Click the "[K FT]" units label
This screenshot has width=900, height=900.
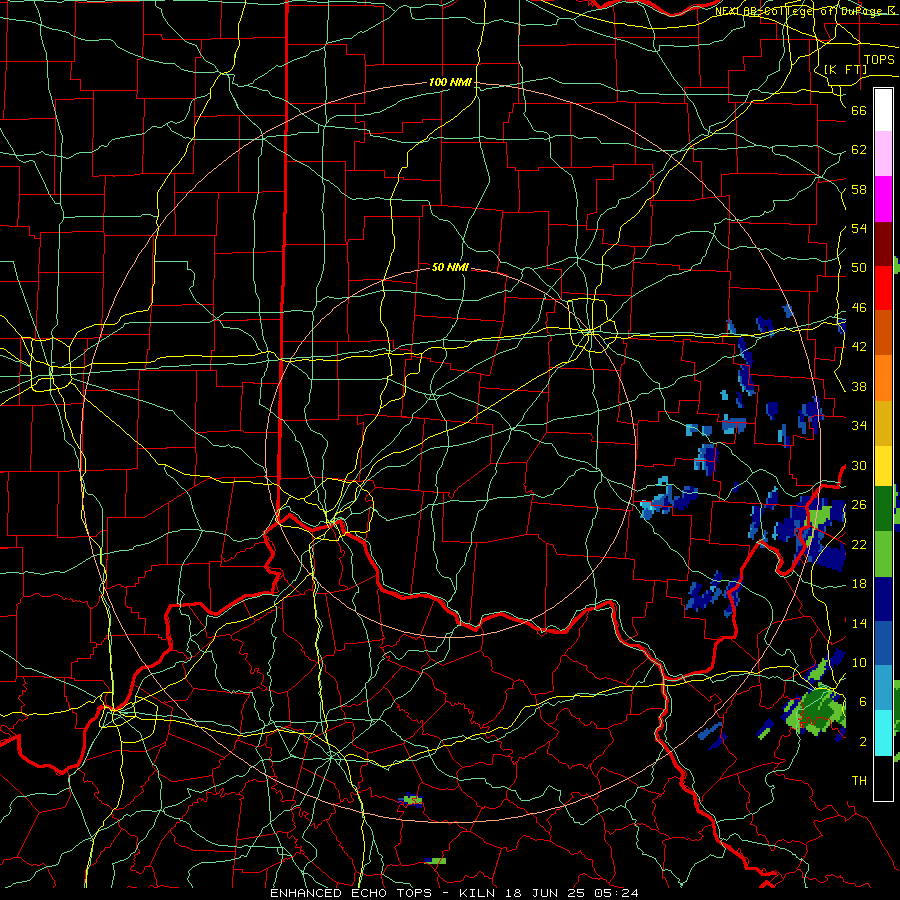point(845,69)
